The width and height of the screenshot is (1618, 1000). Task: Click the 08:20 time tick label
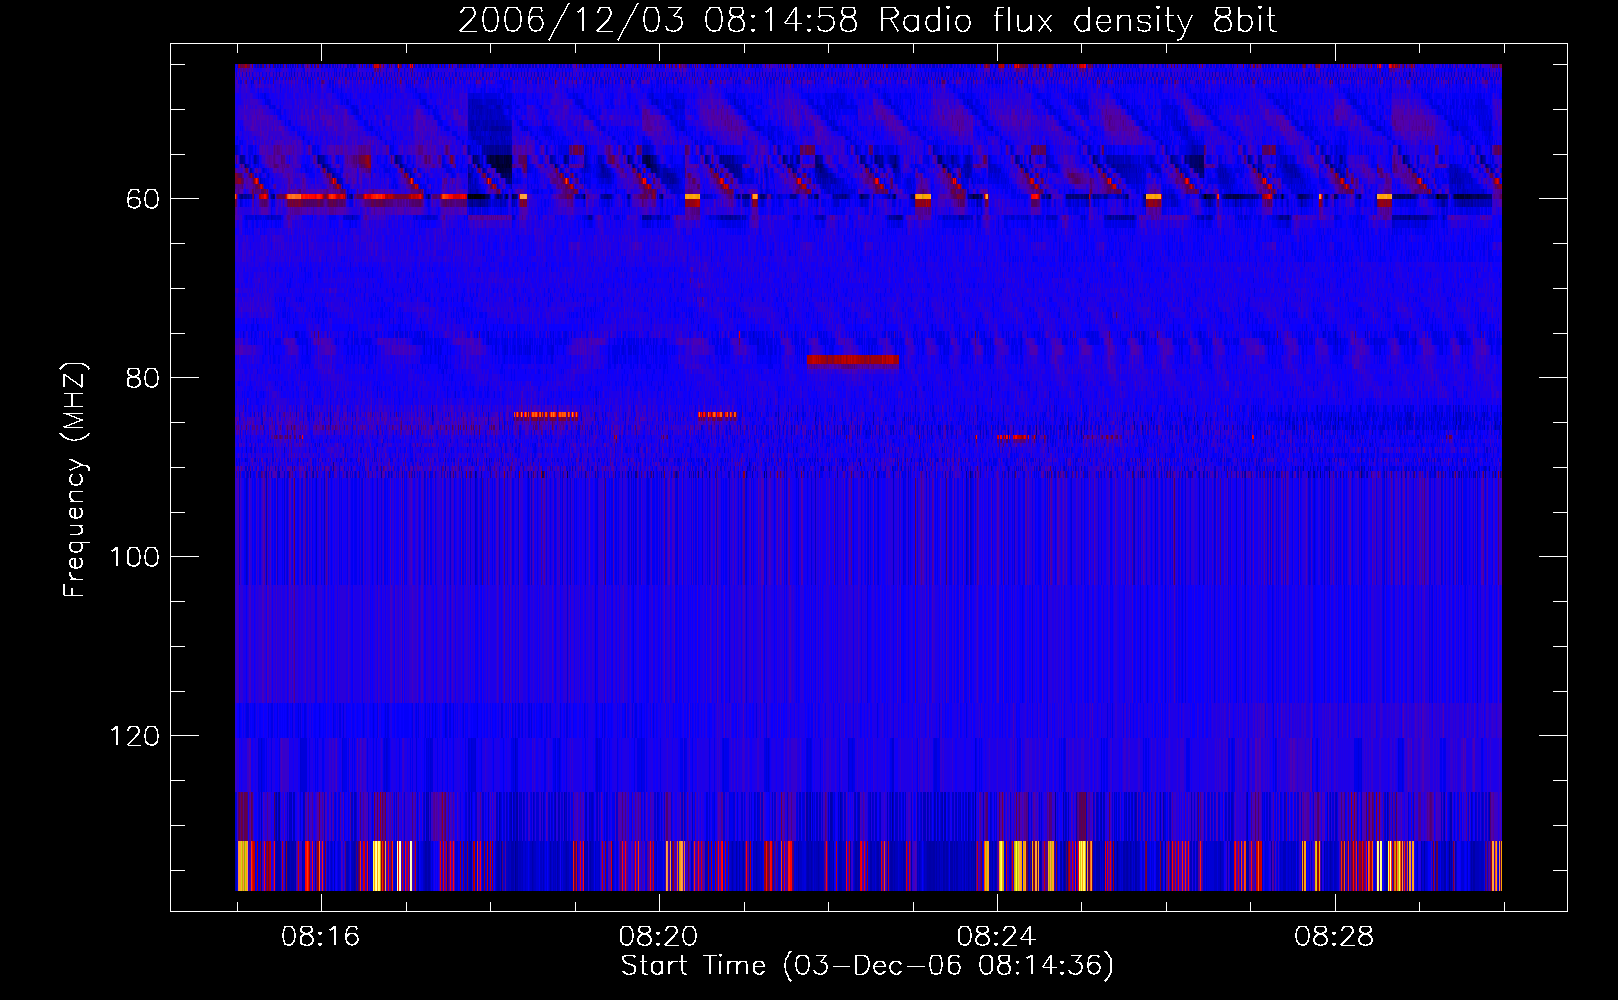[658, 937]
